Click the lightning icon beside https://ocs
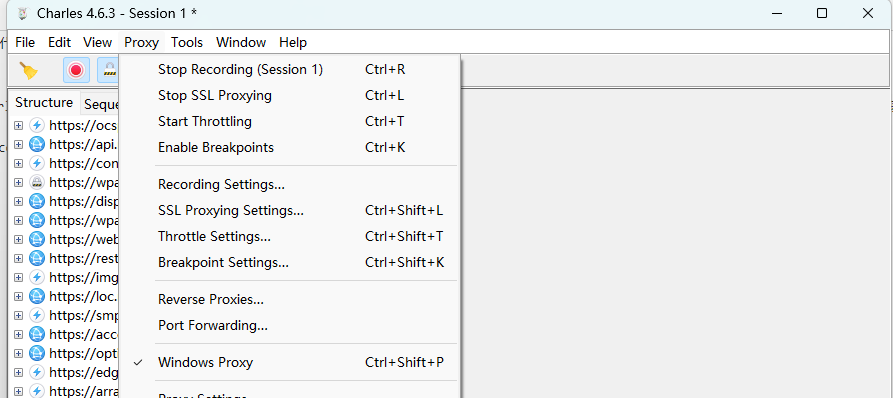Screen dimensions: 893x398 [x=36, y=125]
